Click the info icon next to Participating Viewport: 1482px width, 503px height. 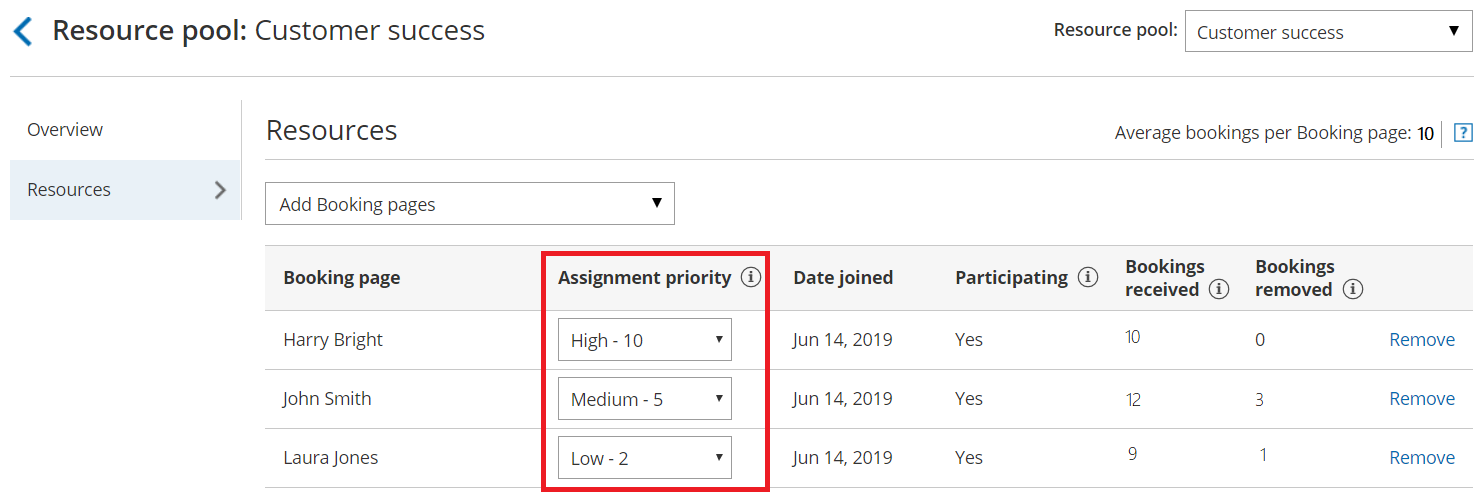click(1088, 278)
